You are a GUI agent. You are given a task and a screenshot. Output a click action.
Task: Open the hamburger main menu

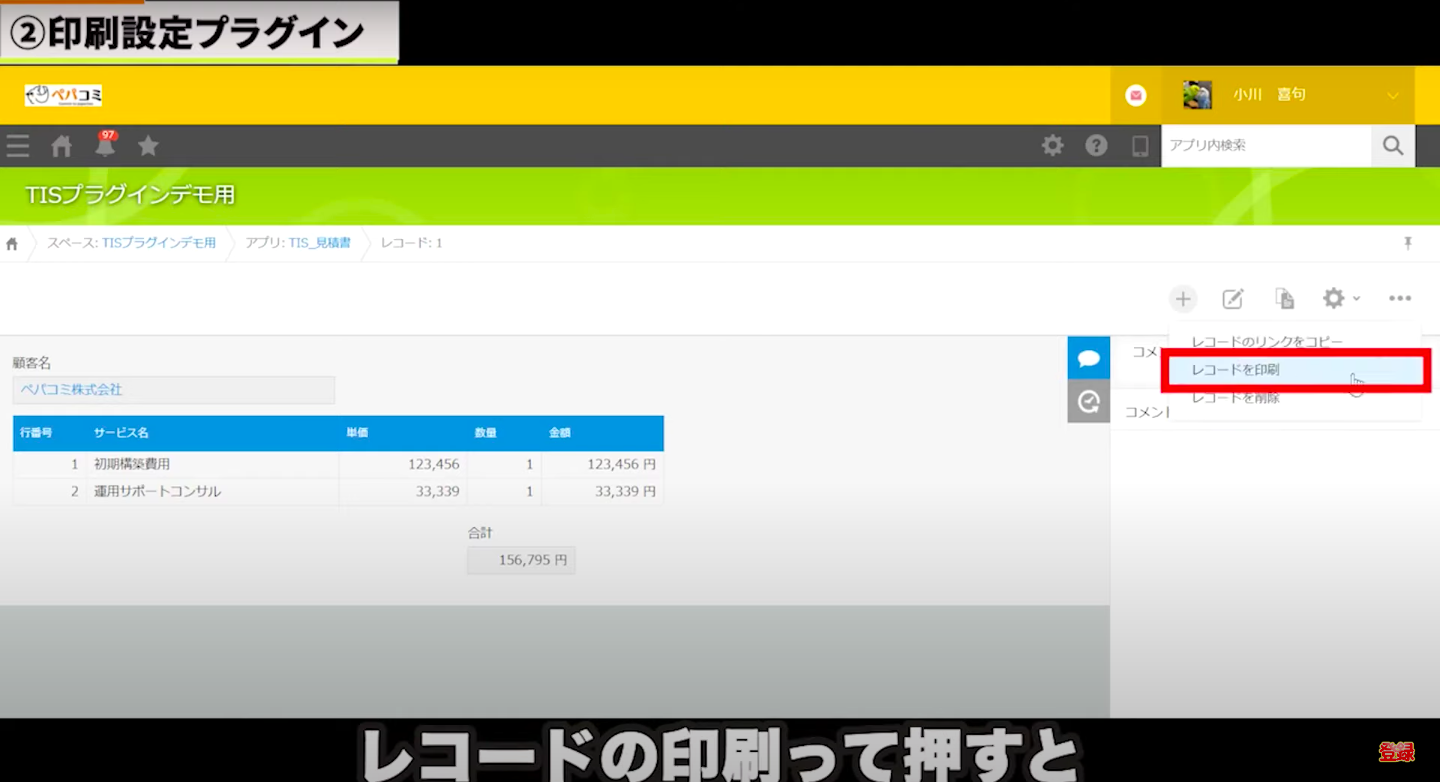(x=17, y=146)
